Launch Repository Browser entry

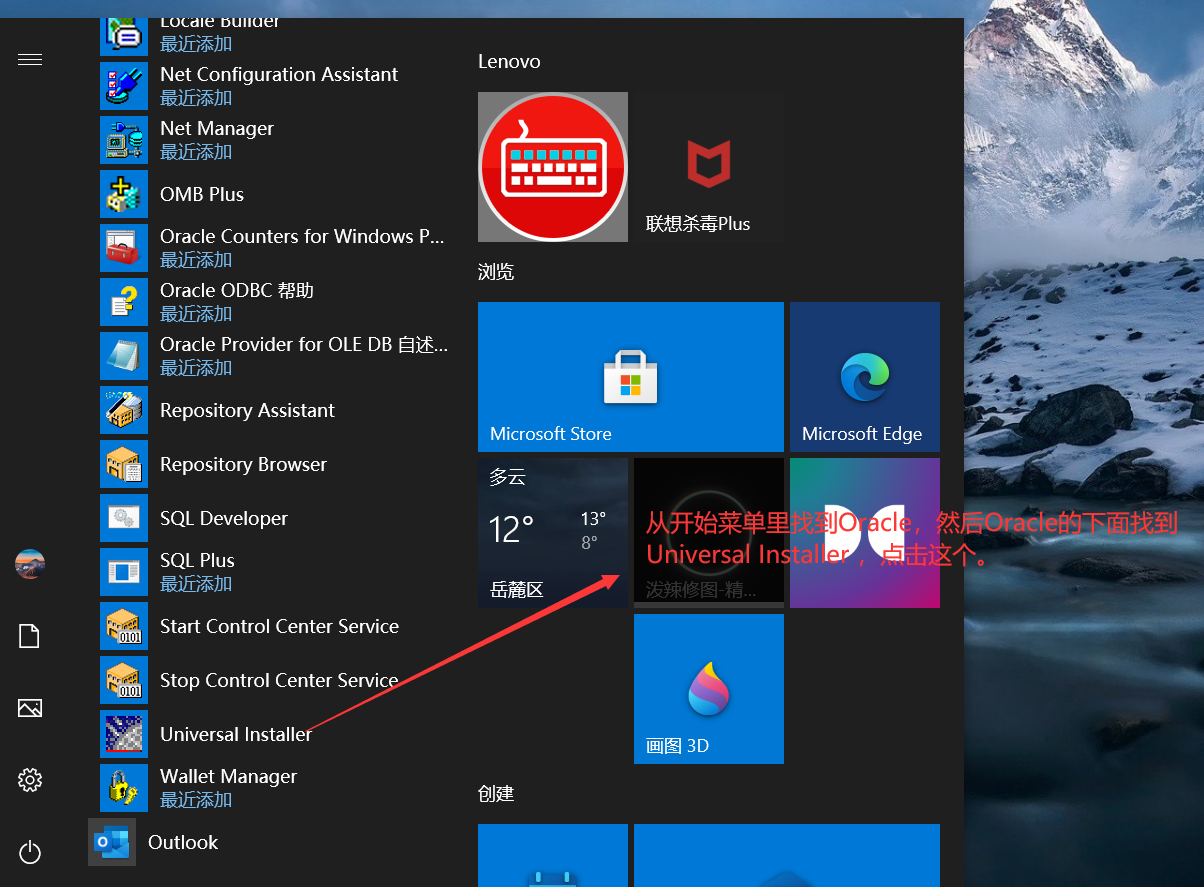click(x=276, y=464)
